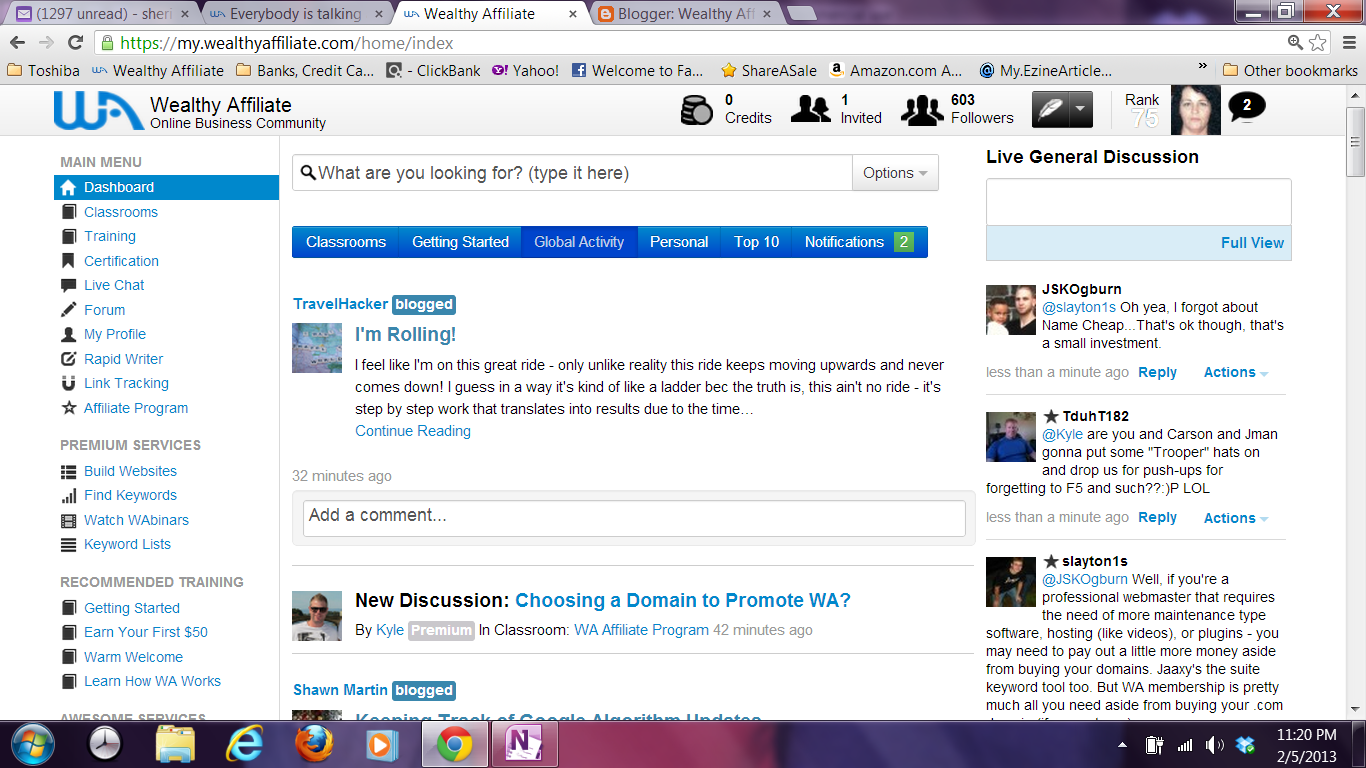Click the My Profile person icon
The width and height of the screenshot is (1366, 768).
(x=68, y=335)
